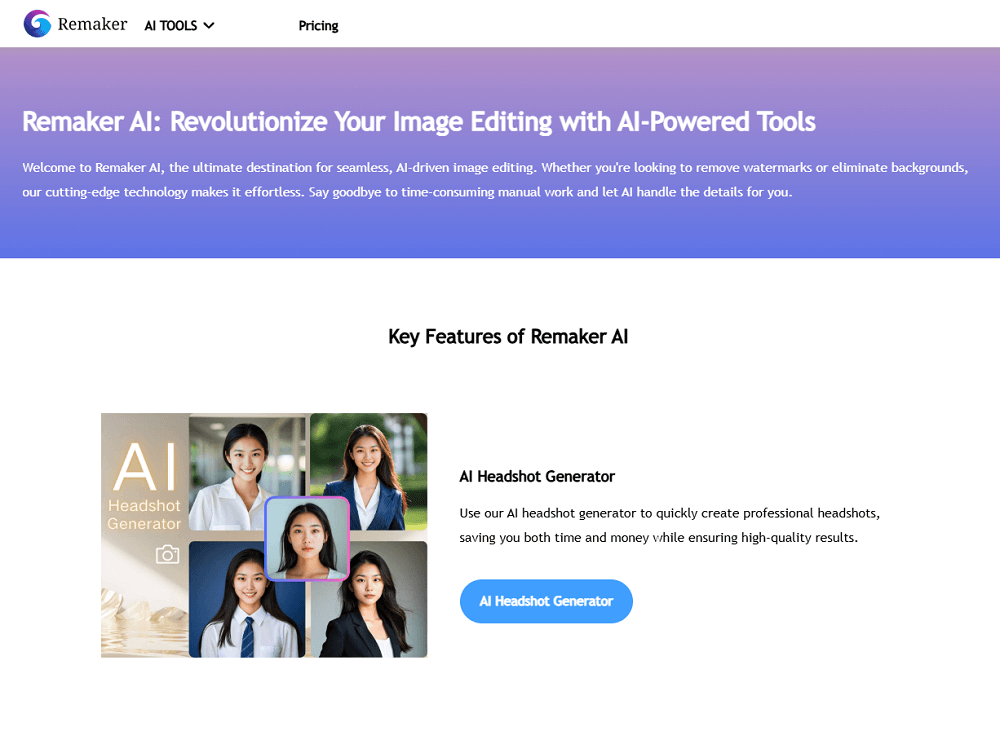
Task: Click the Remaker swirl logo icon
Action: (37, 24)
